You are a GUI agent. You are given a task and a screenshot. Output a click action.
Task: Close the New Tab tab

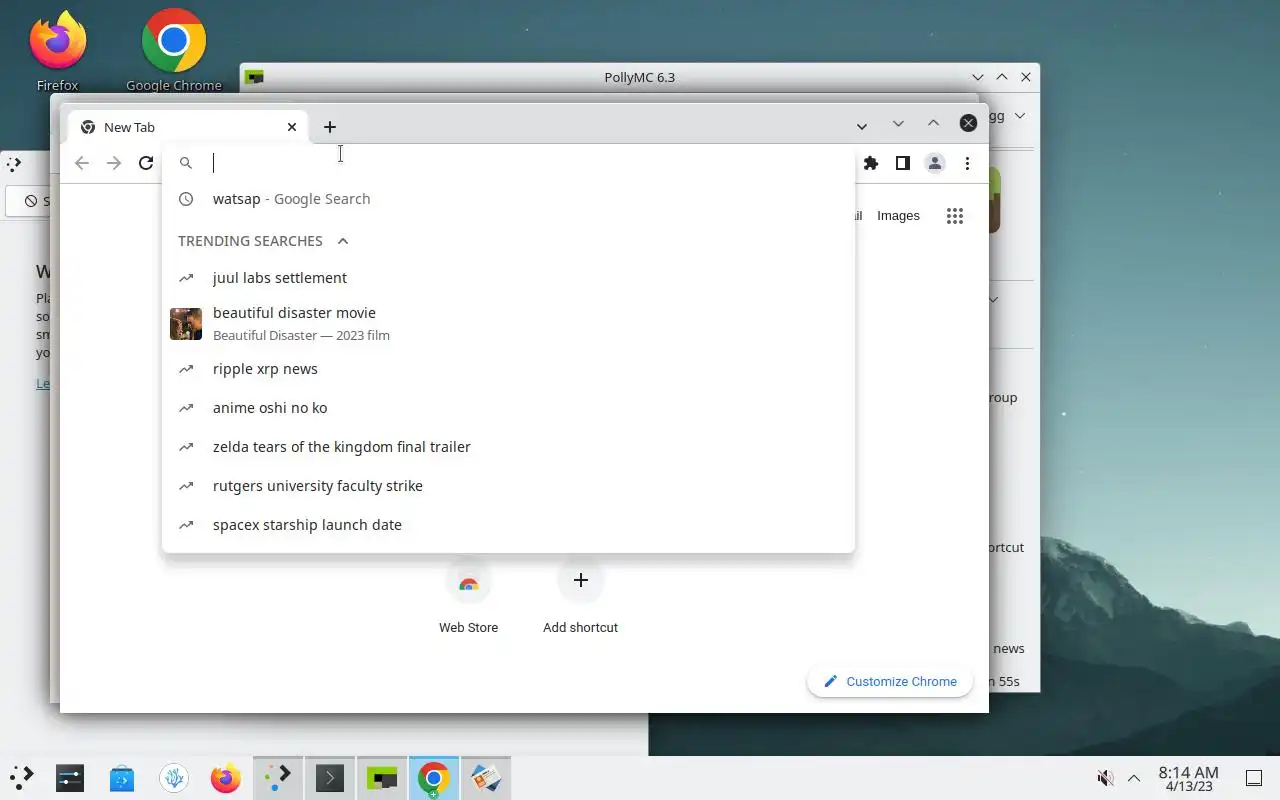pos(292,127)
